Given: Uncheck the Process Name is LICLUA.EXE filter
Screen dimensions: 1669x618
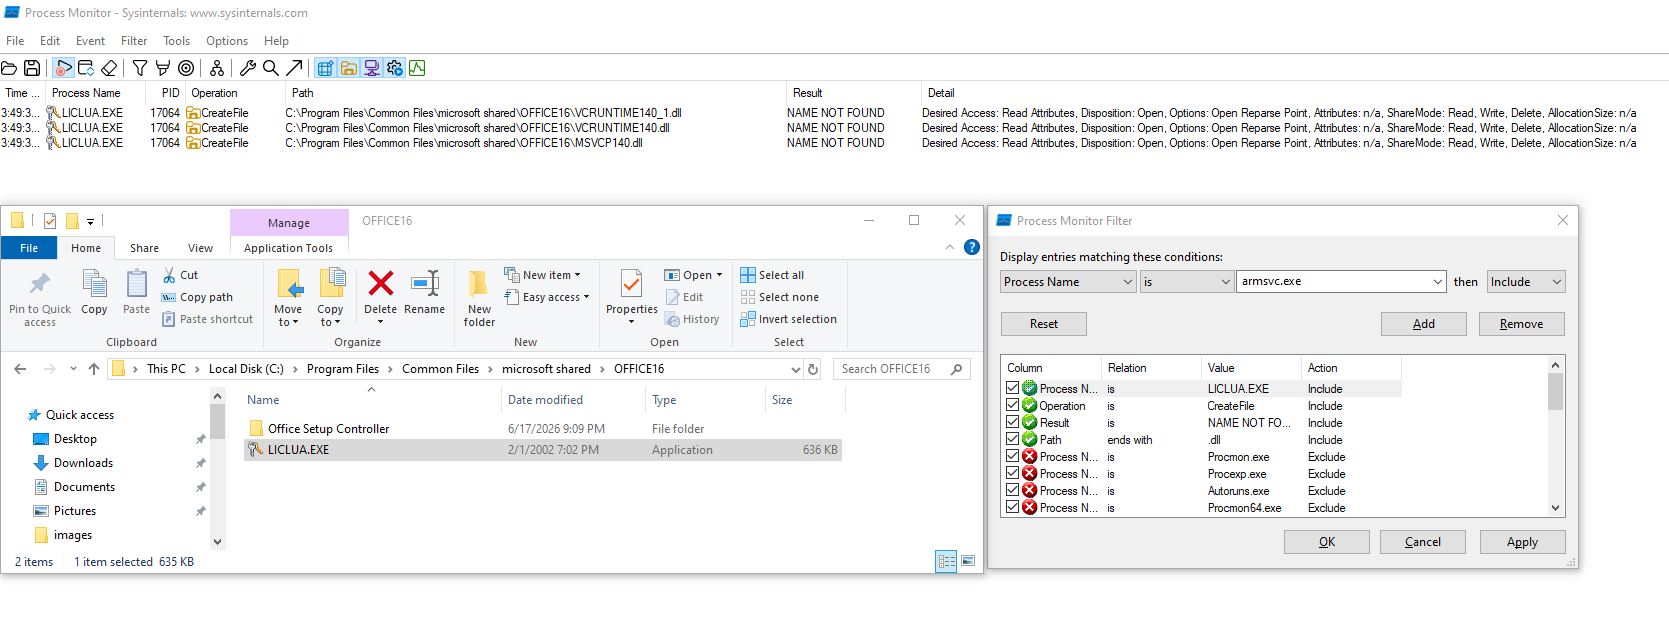Looking at the screenshot, I should click(1012, 388).
